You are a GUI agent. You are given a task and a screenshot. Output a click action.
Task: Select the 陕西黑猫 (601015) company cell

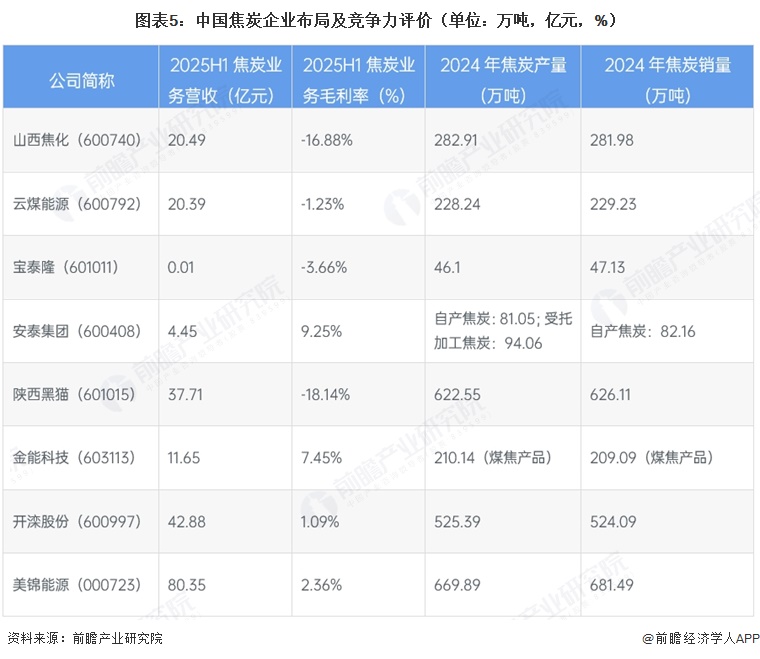[74, 394]
